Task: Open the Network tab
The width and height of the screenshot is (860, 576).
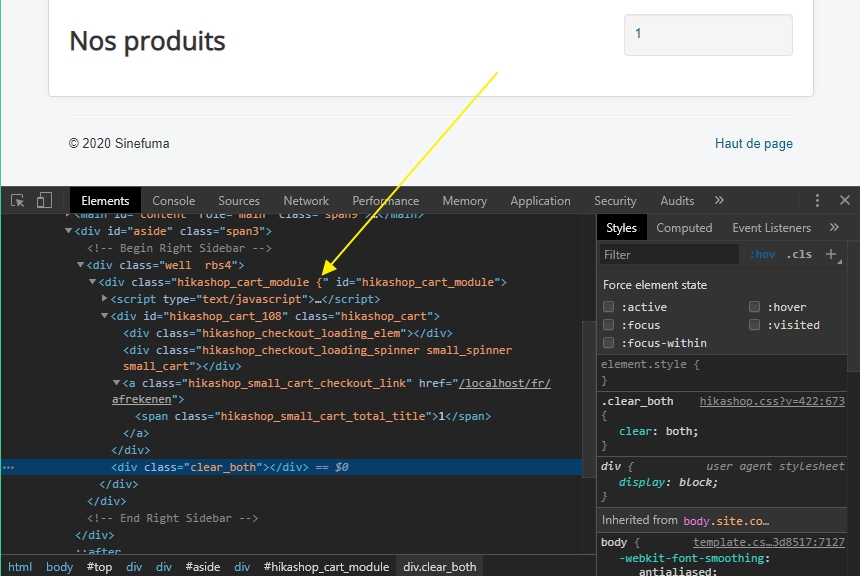Action: click(x=306, y=201)
